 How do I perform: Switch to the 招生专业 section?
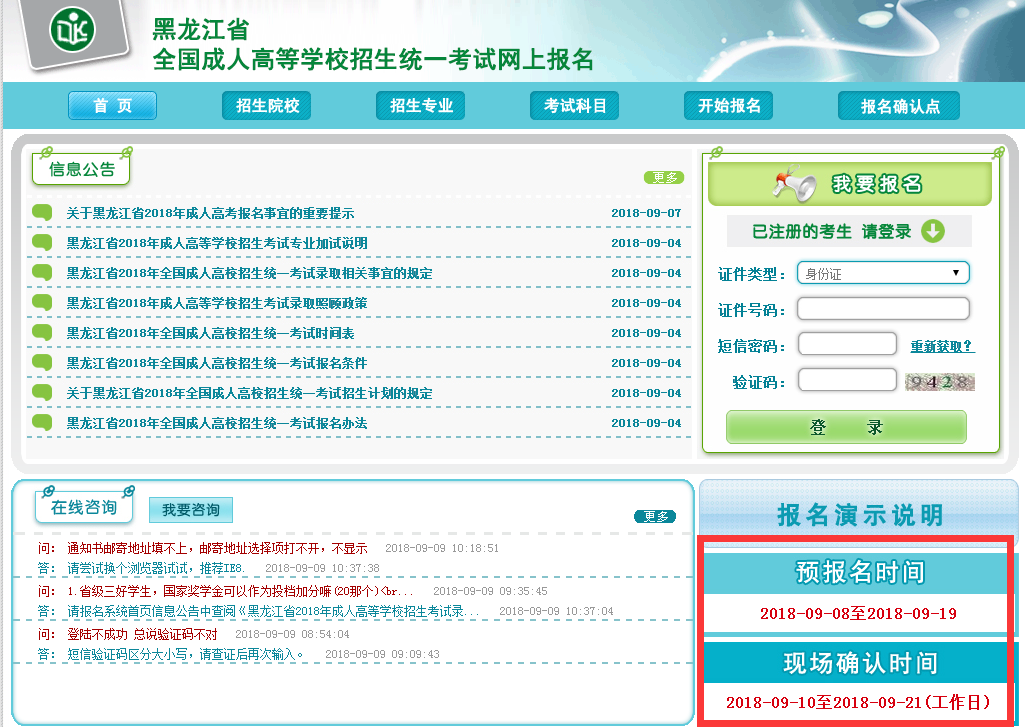pyautogui.click(x=420, y=105)
